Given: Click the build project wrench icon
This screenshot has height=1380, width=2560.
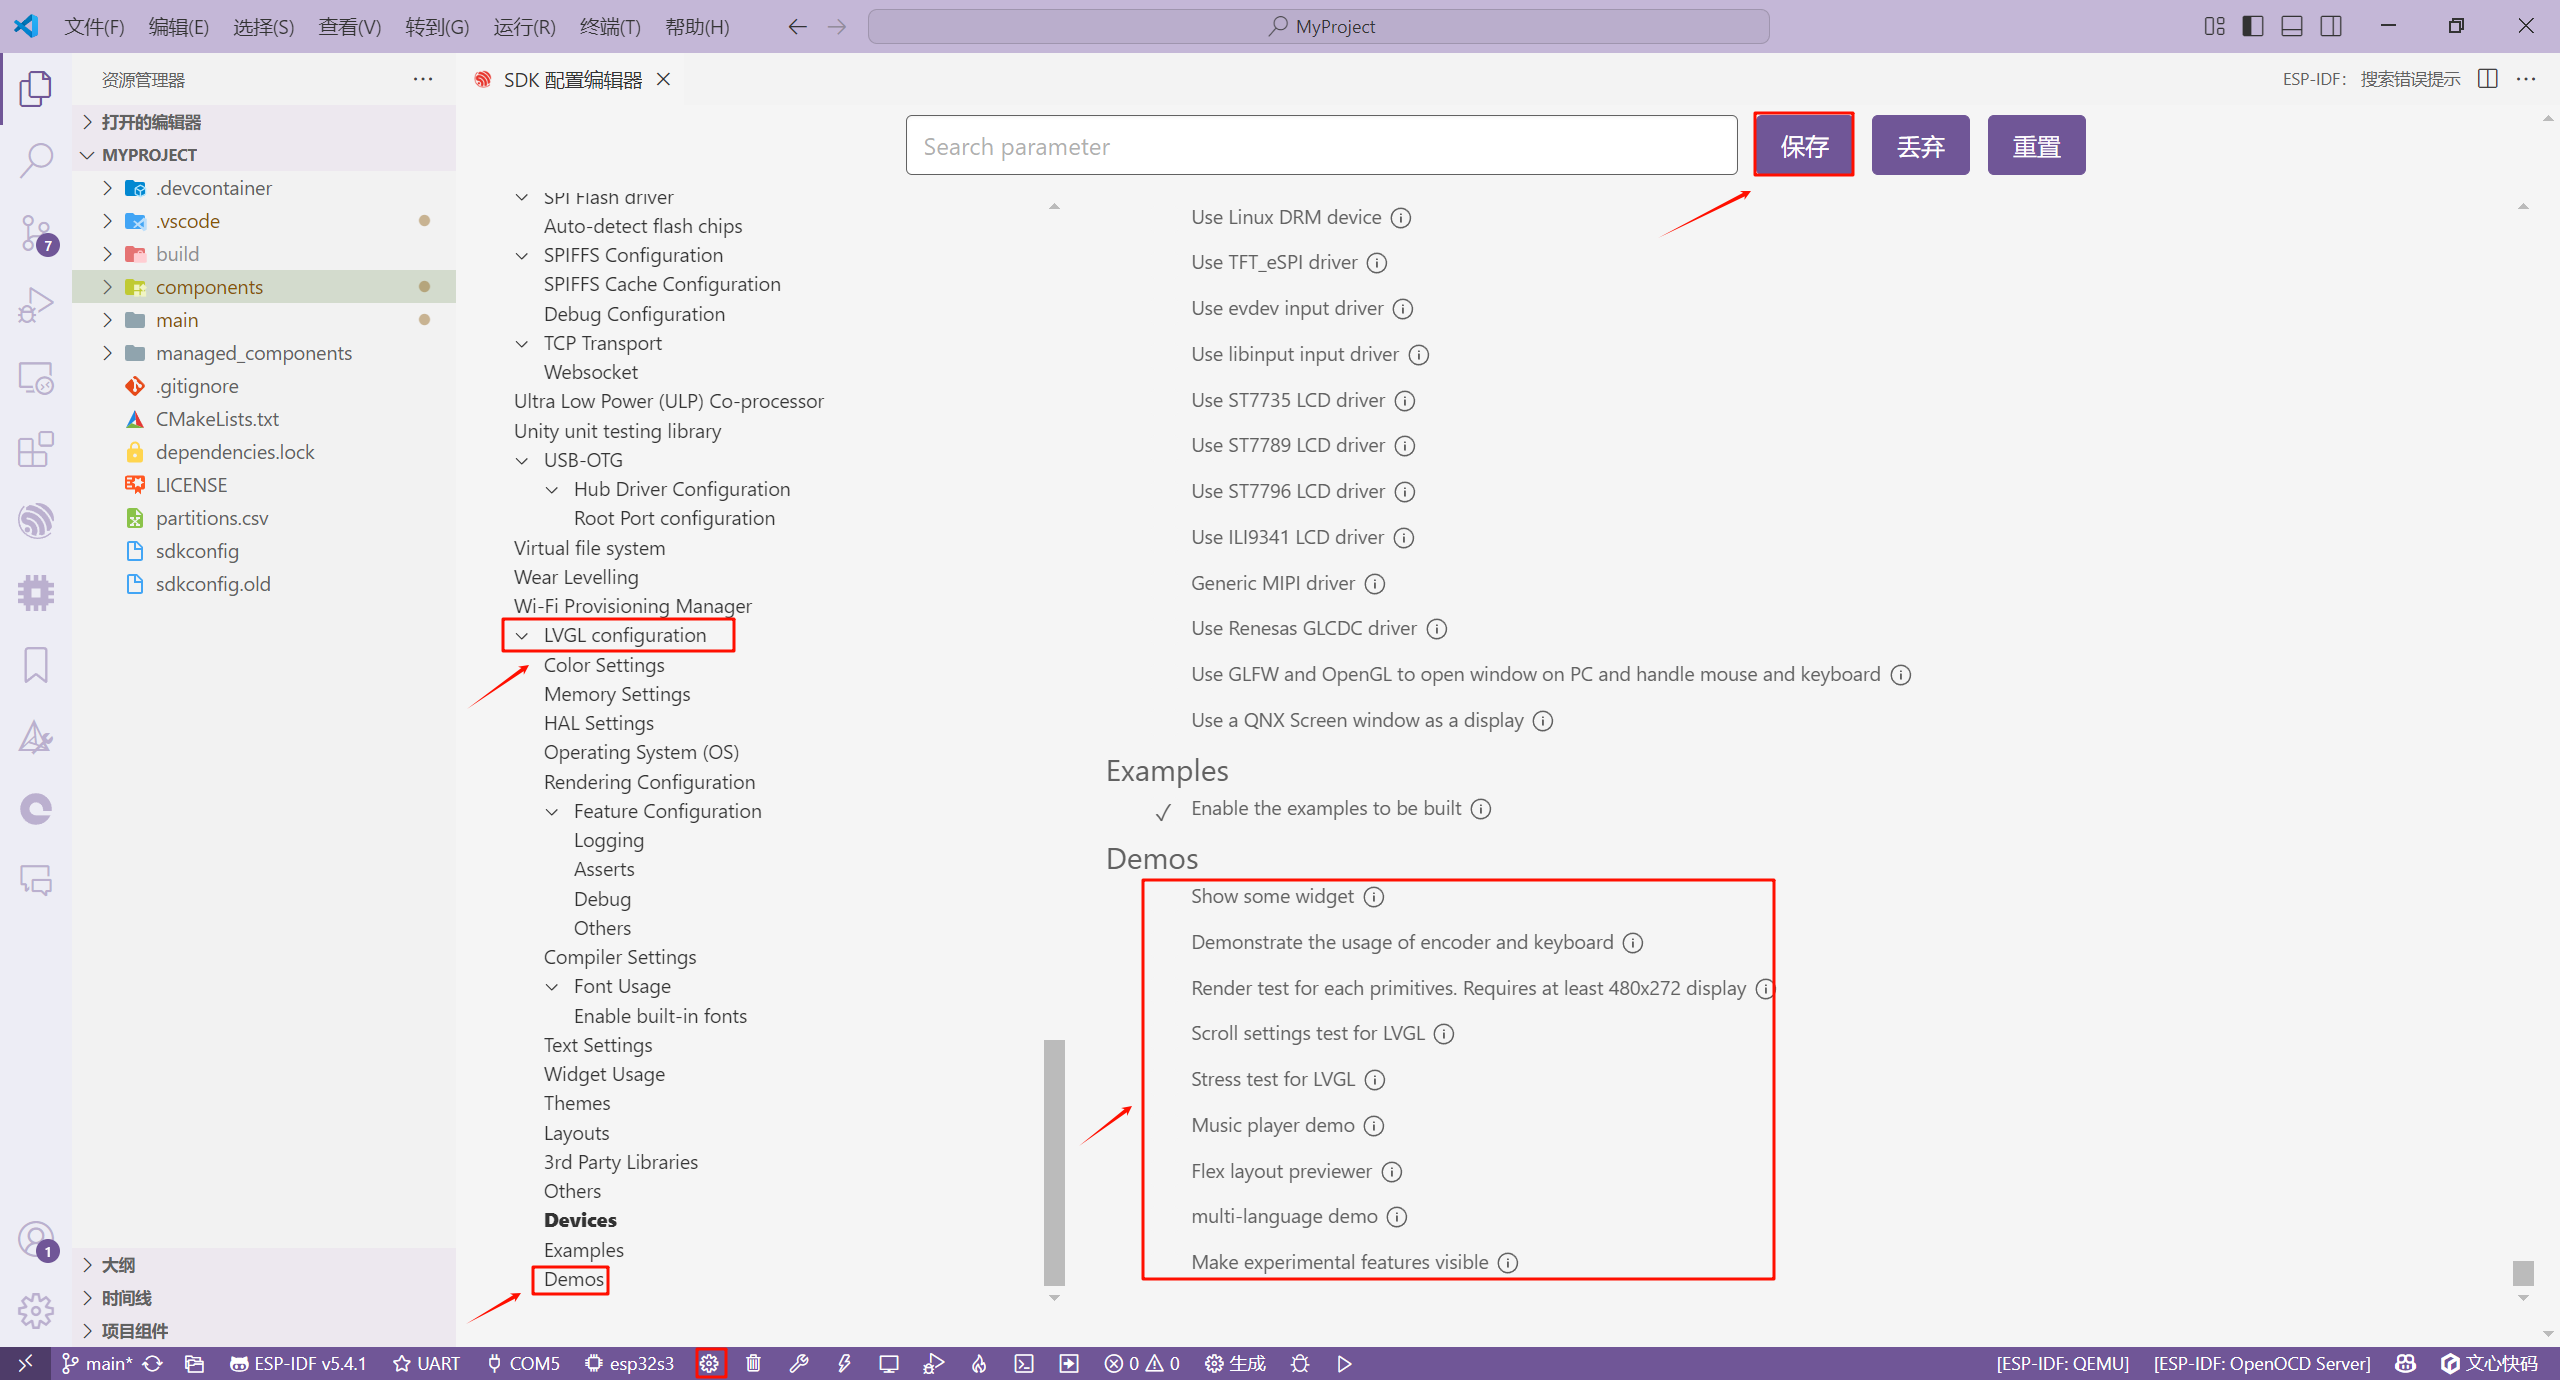Looking at the screenshot, I should coord(799,1363).
